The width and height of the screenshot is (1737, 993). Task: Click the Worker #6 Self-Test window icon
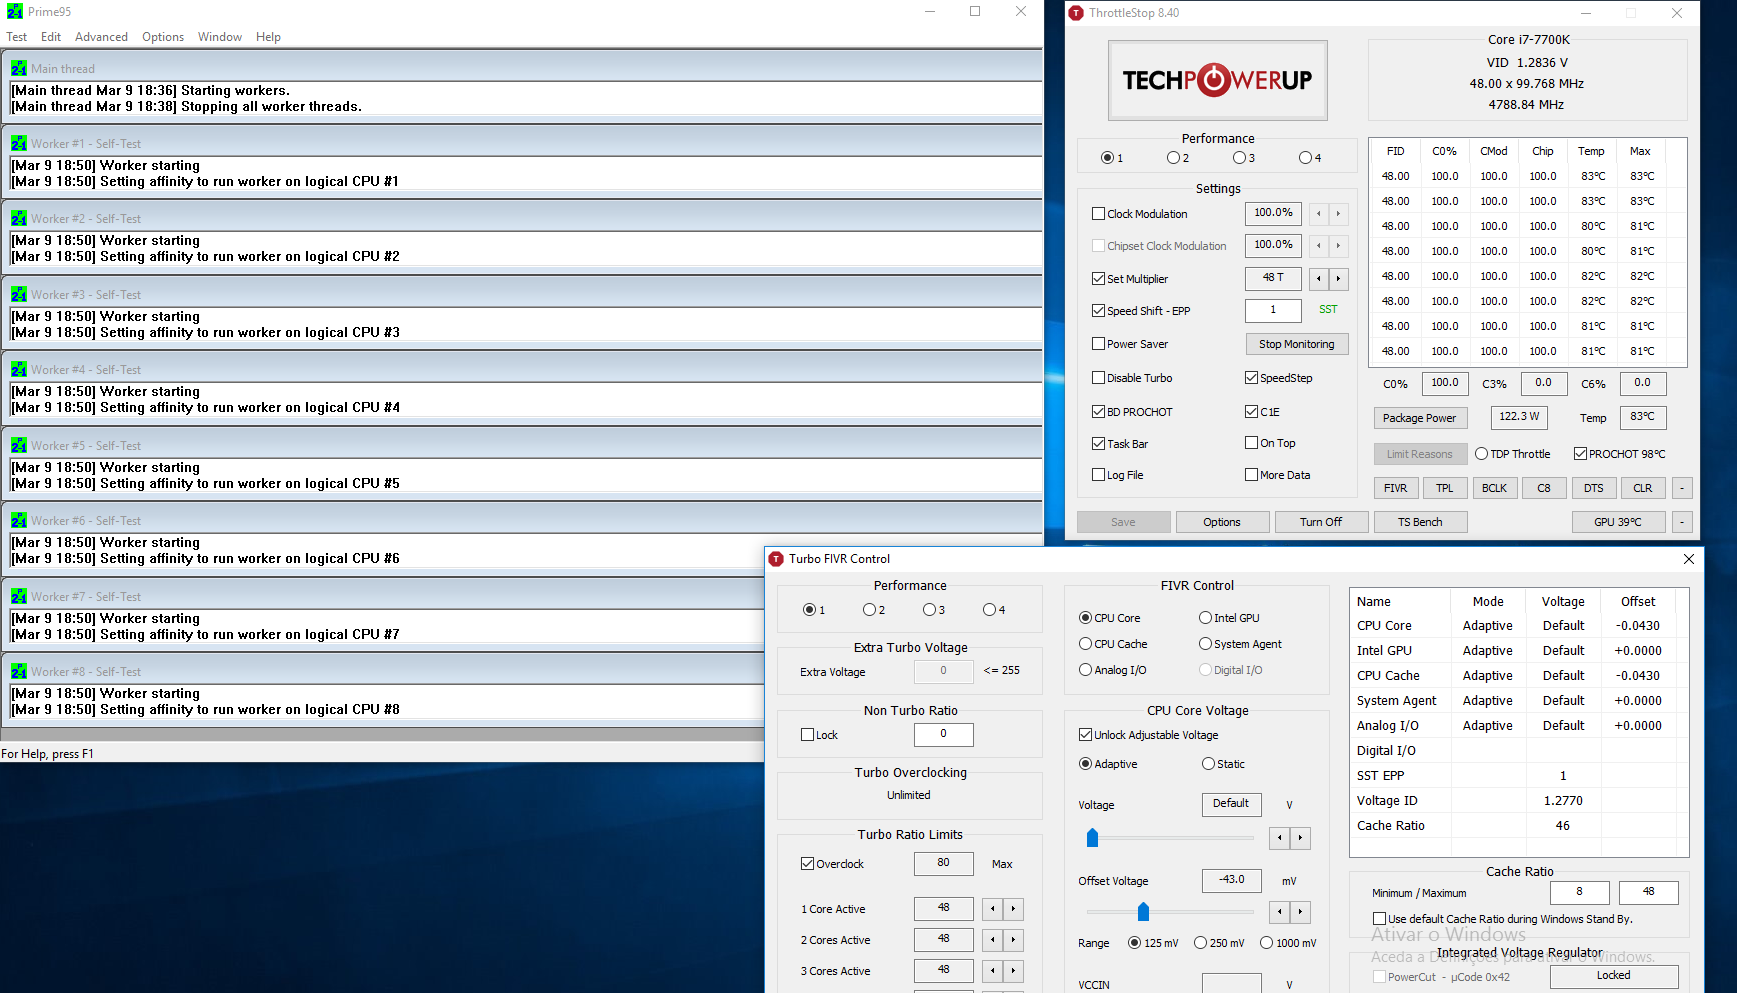click(x=19, y=520)
